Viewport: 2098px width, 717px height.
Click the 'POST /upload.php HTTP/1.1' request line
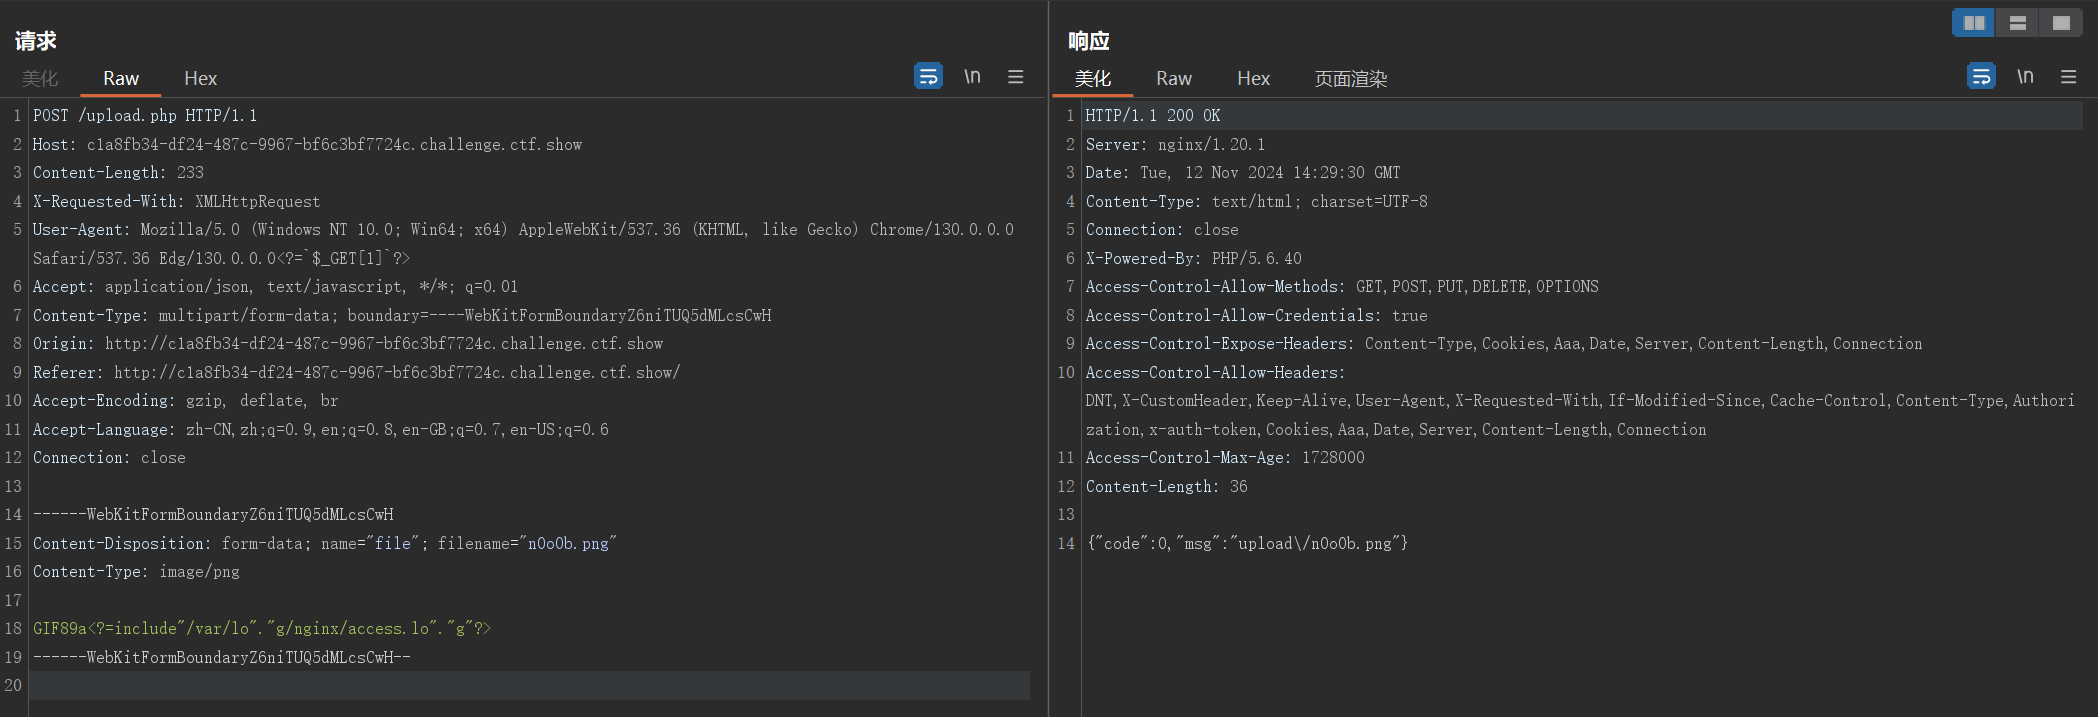point(145,115)
